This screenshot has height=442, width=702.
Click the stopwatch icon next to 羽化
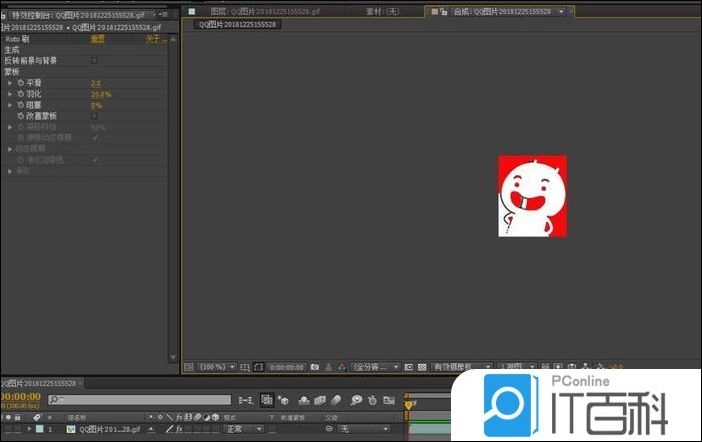tap(20, 94)
